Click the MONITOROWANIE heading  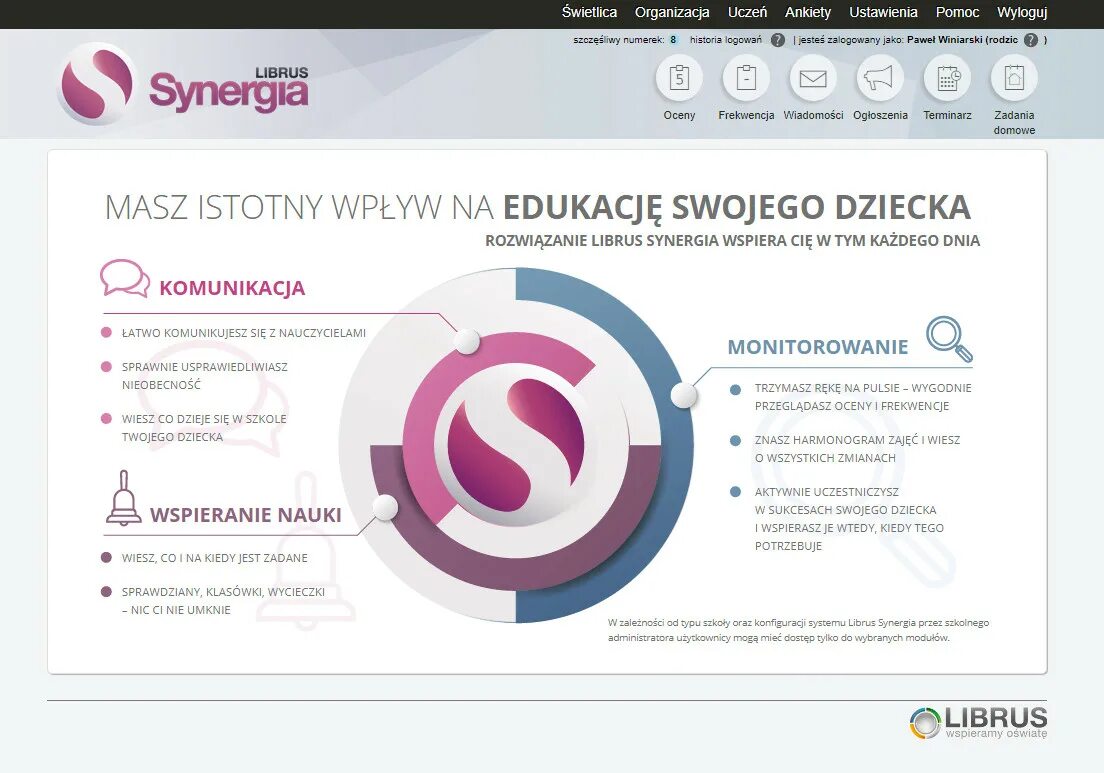[x=817, y=347]
